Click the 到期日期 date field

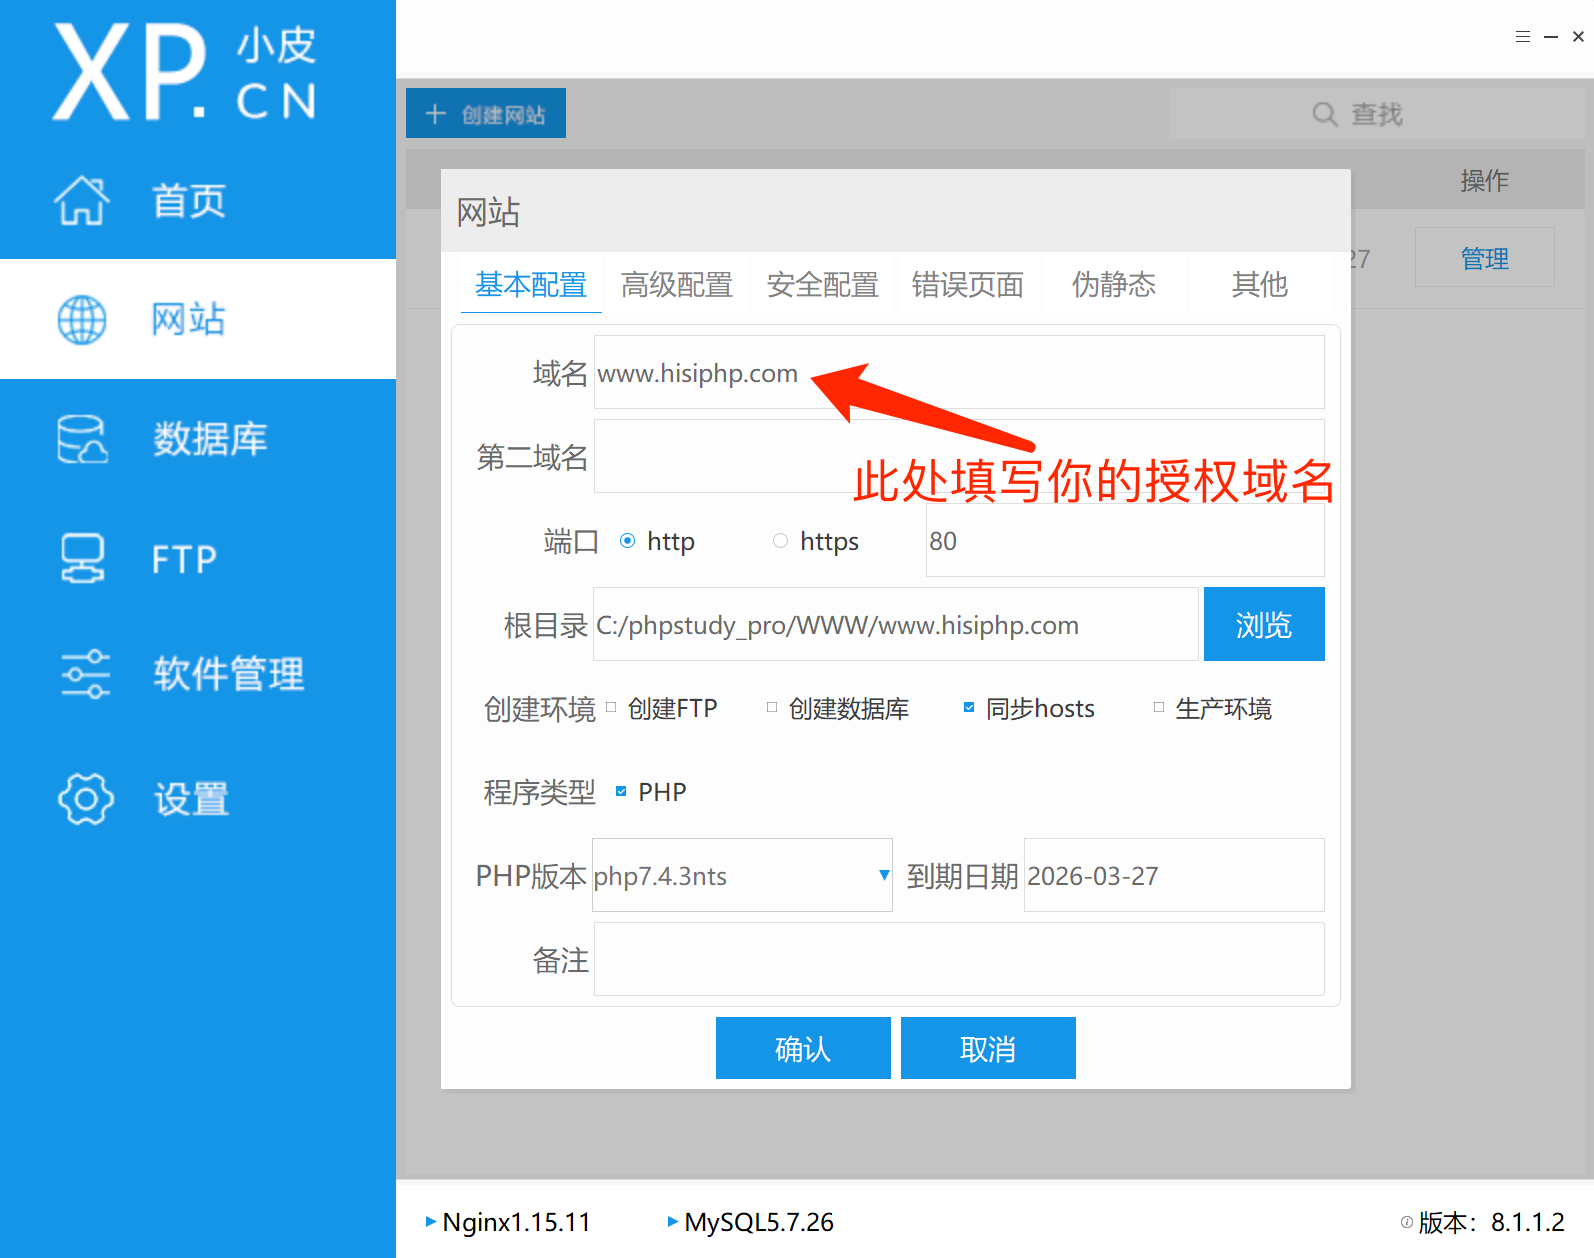(1174, 875)
